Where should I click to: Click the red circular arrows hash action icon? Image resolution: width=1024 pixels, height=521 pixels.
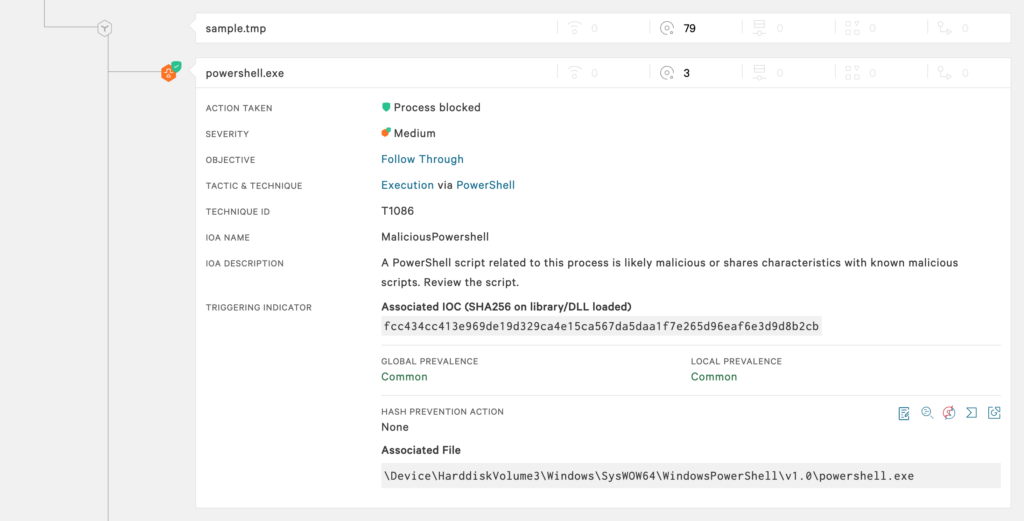tap(949, 413)
